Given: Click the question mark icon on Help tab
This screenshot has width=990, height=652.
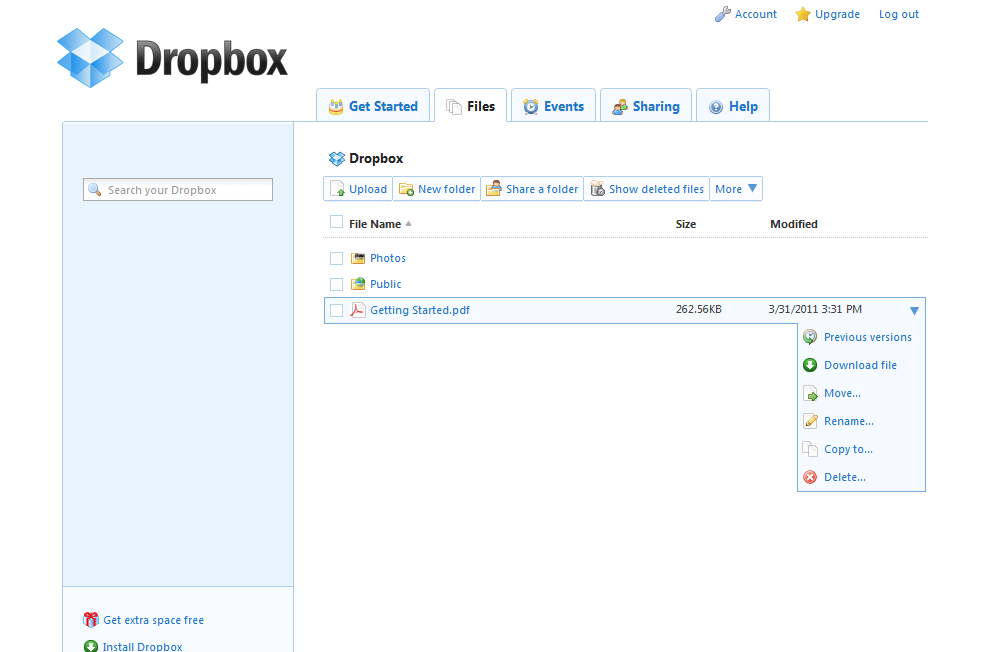Looking at the screenshot, I should [x=715, y=107].
